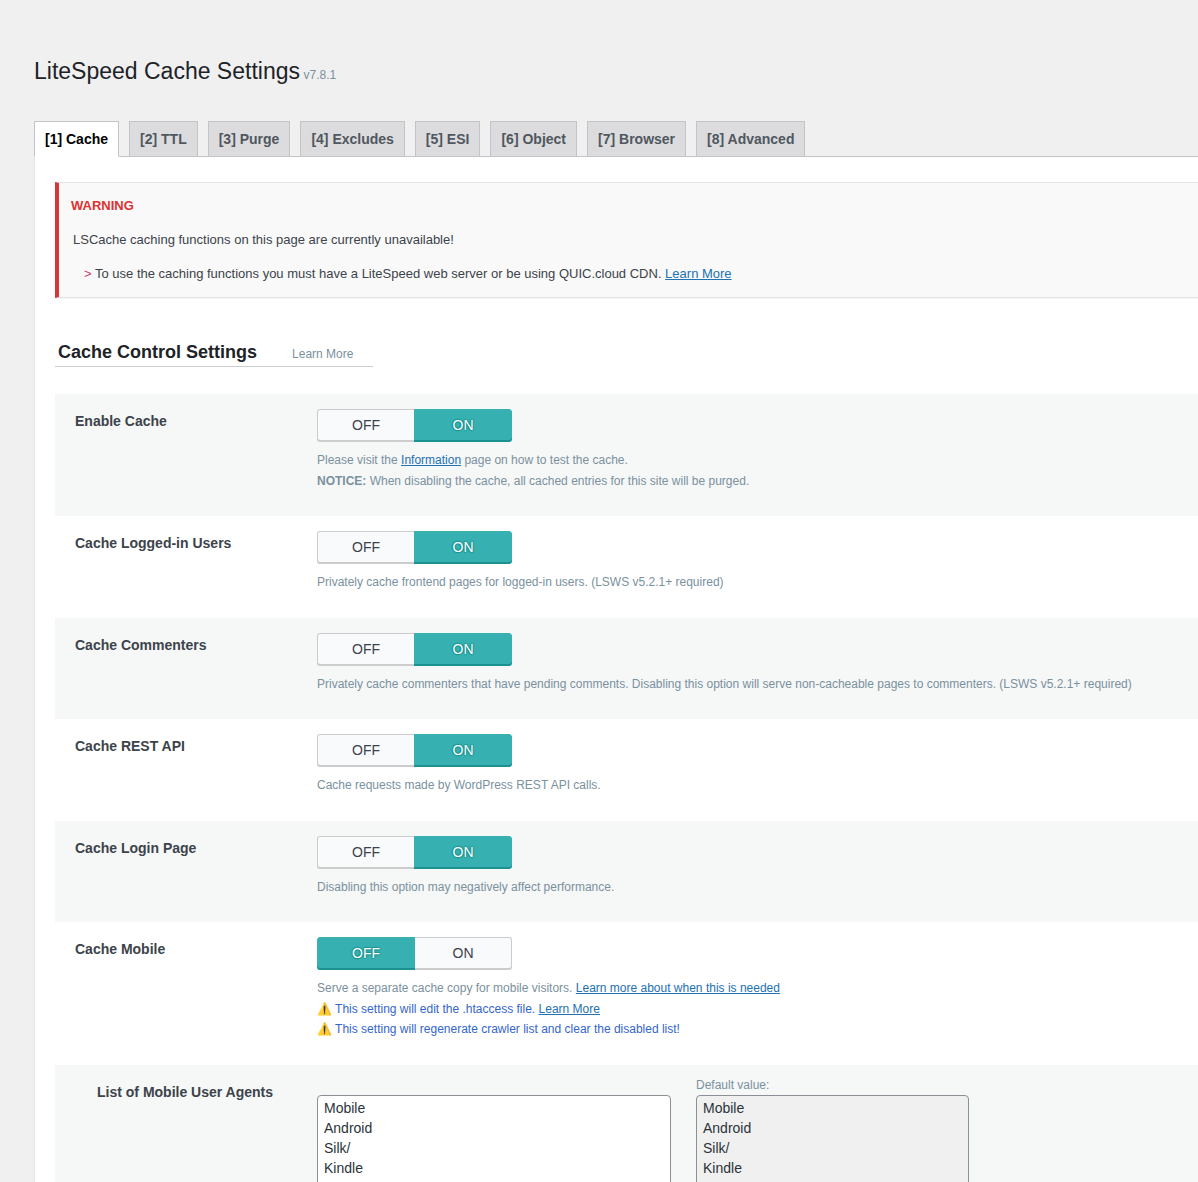Screen dimensions: 1198x1182
Task: Turn Cache Commenters OFF
Action: pyautogui.click(x=366, y=649)
